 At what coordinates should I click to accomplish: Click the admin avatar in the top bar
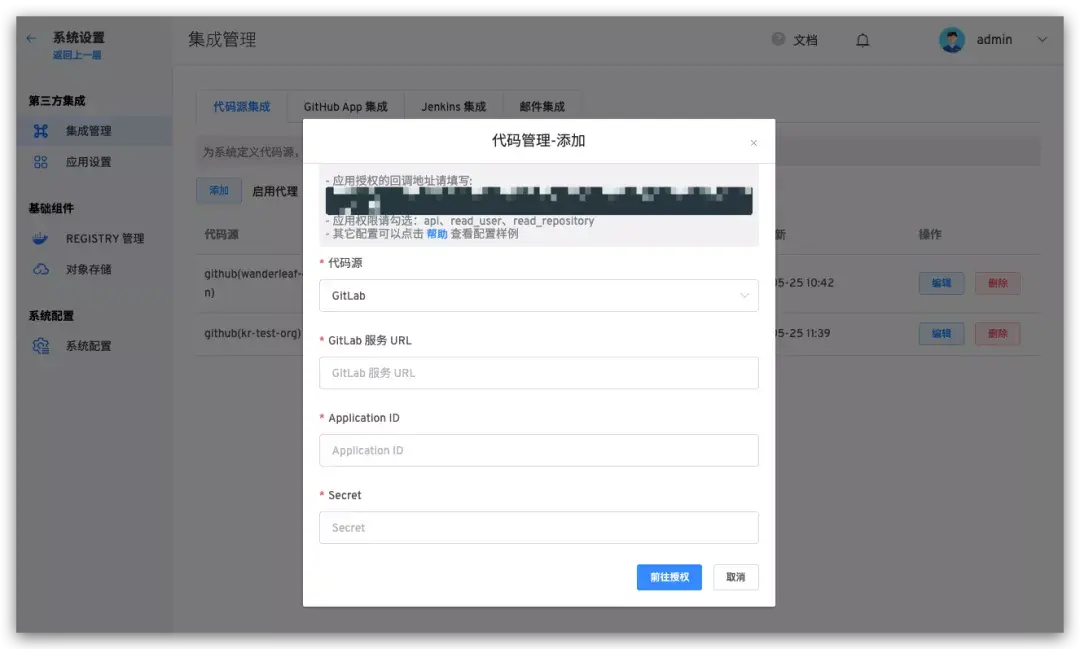pyautogui.click(x=951, y=40)
